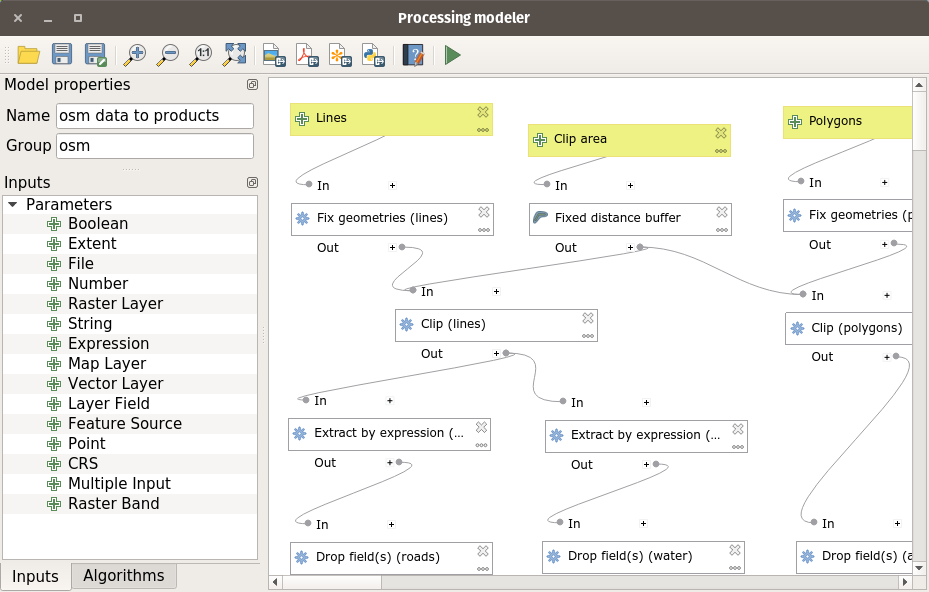Collapse the Parameters tree
Viewport: 929px width, 592px height.
coord(12,204)
